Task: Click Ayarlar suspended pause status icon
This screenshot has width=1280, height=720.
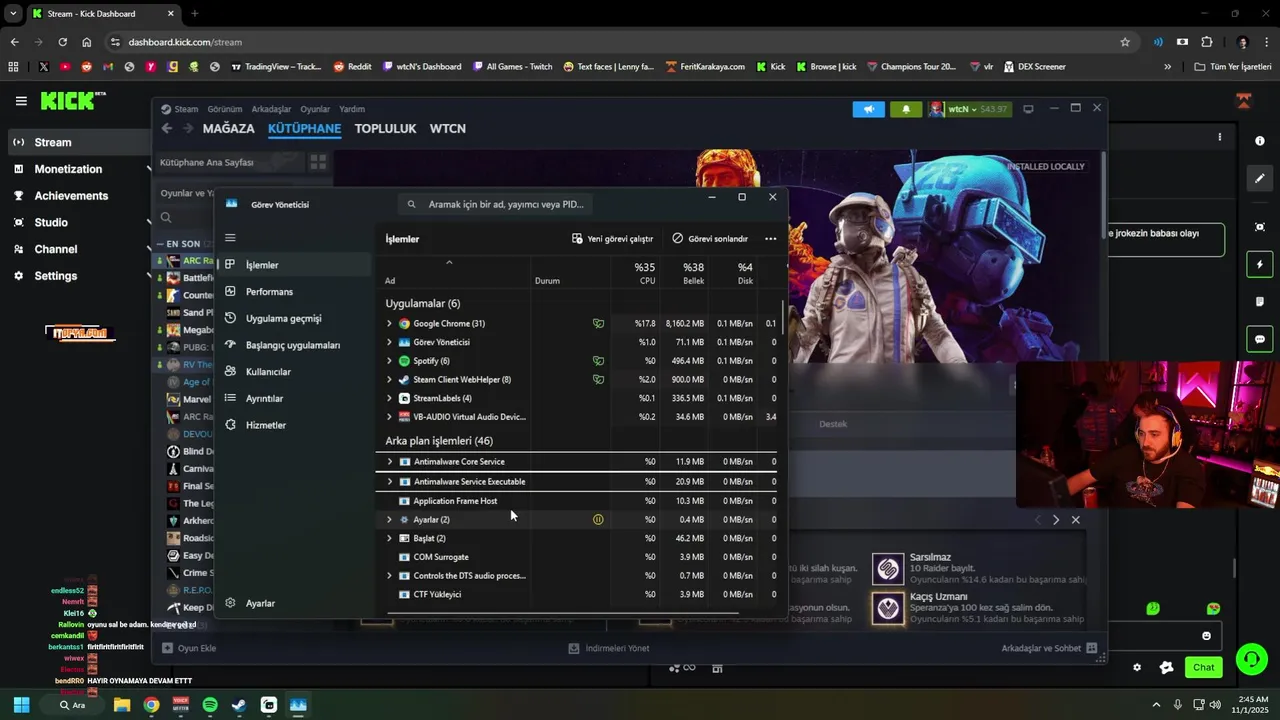Action: click(x=598, y=520)
